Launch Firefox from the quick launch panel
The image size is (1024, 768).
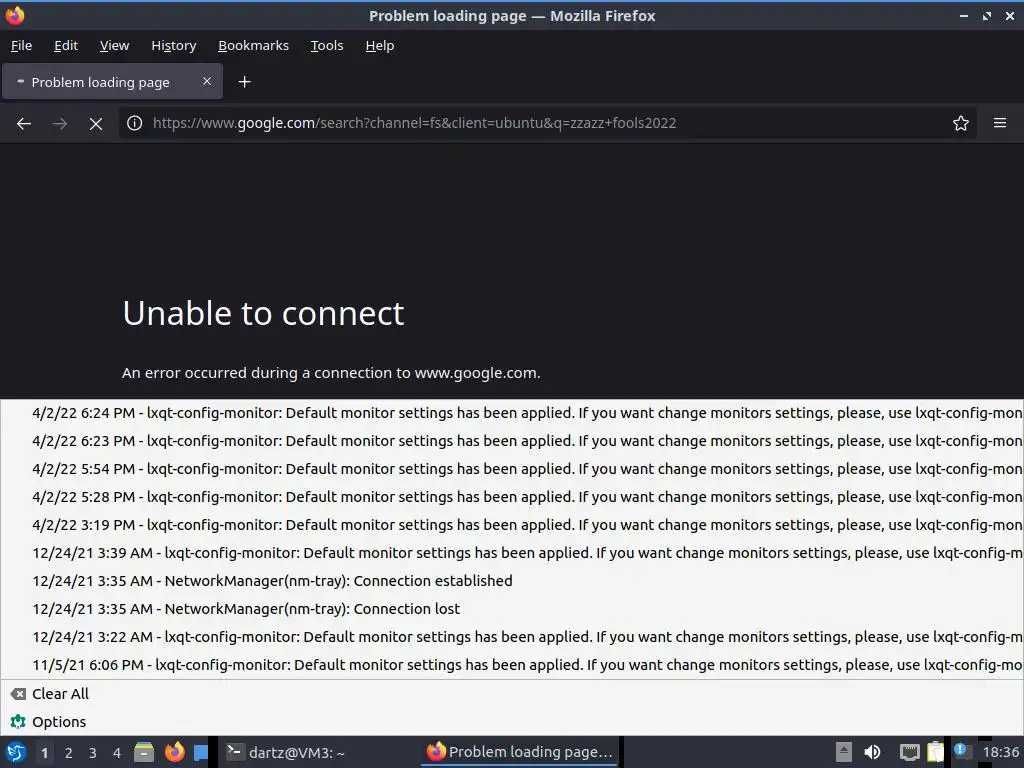[x=174, y=752]
